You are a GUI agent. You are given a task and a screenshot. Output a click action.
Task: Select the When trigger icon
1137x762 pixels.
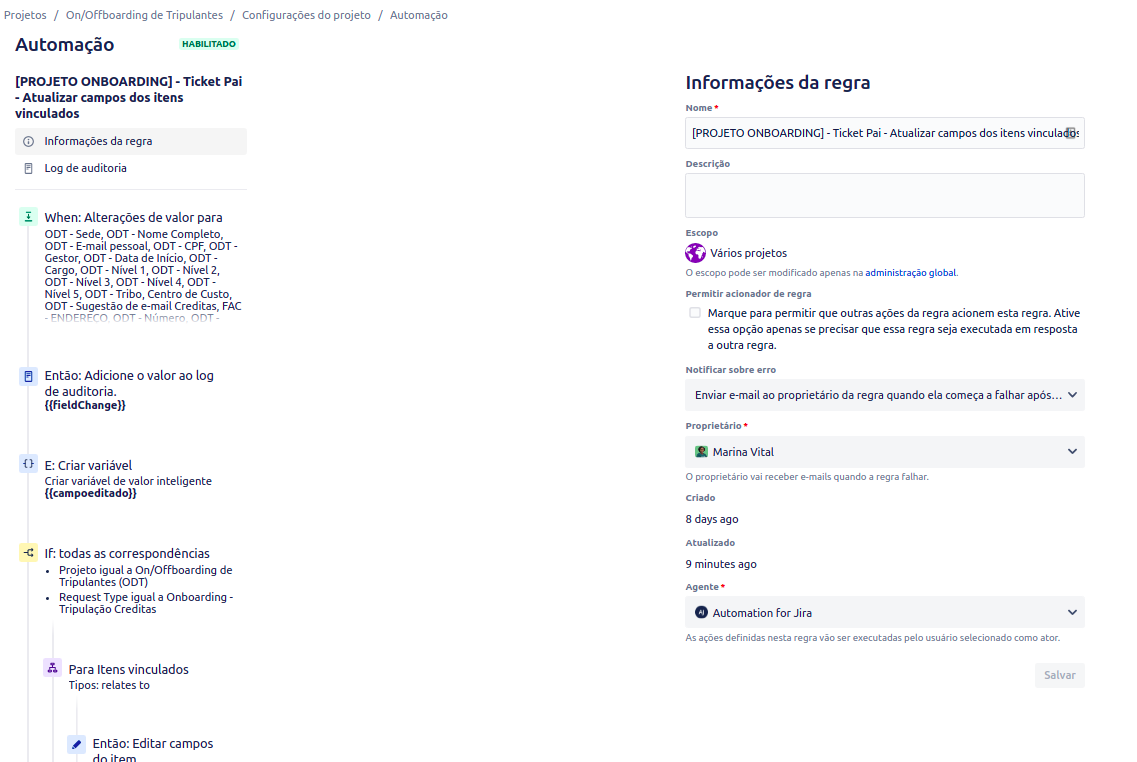click(28, 217)
